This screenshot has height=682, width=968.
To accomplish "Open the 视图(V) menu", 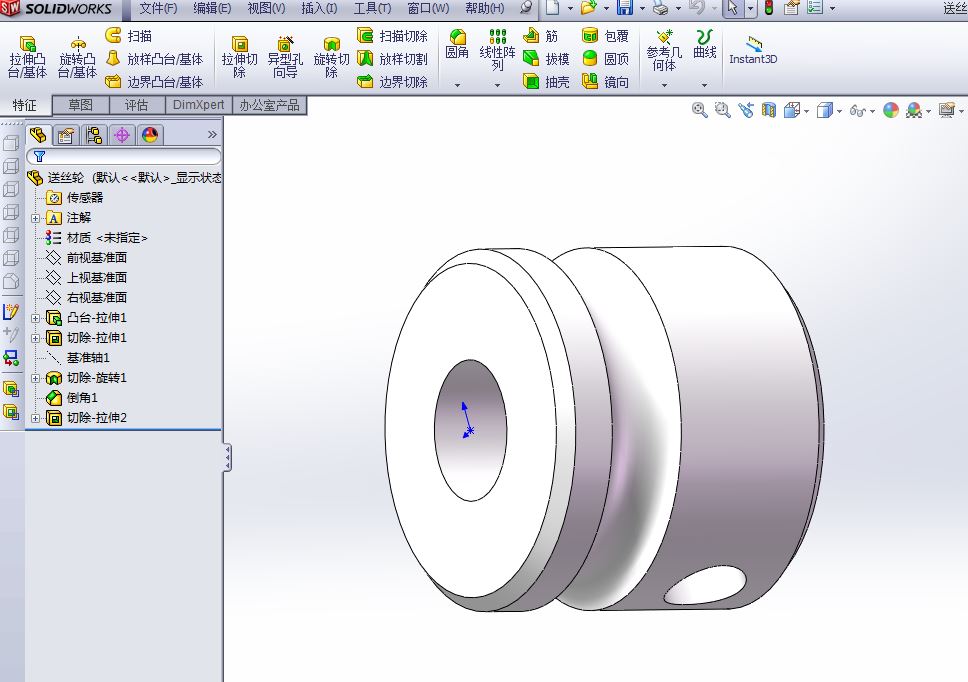I will [x=266, y=9].
